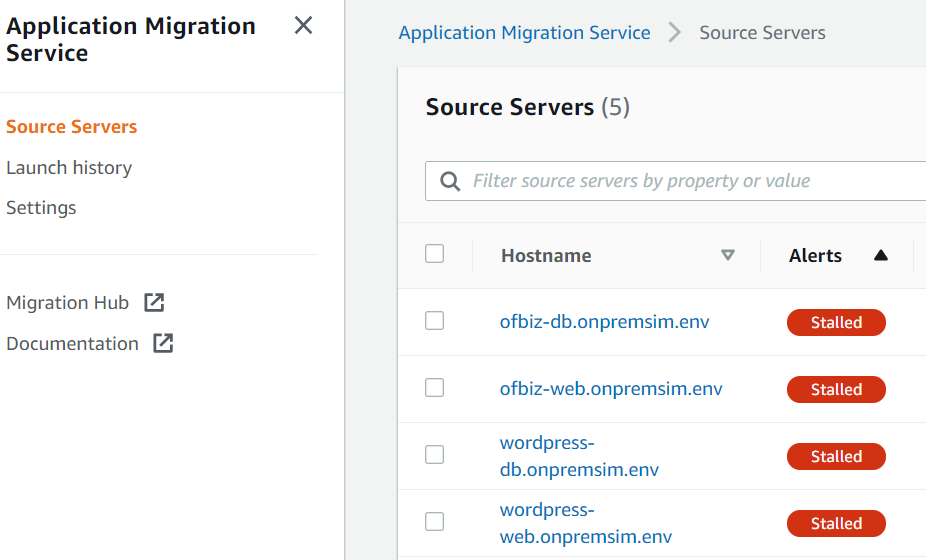The image size is (926, 560).
Task: Open Documentation external link
Action: pyautogui.click(x=72, y=343)
